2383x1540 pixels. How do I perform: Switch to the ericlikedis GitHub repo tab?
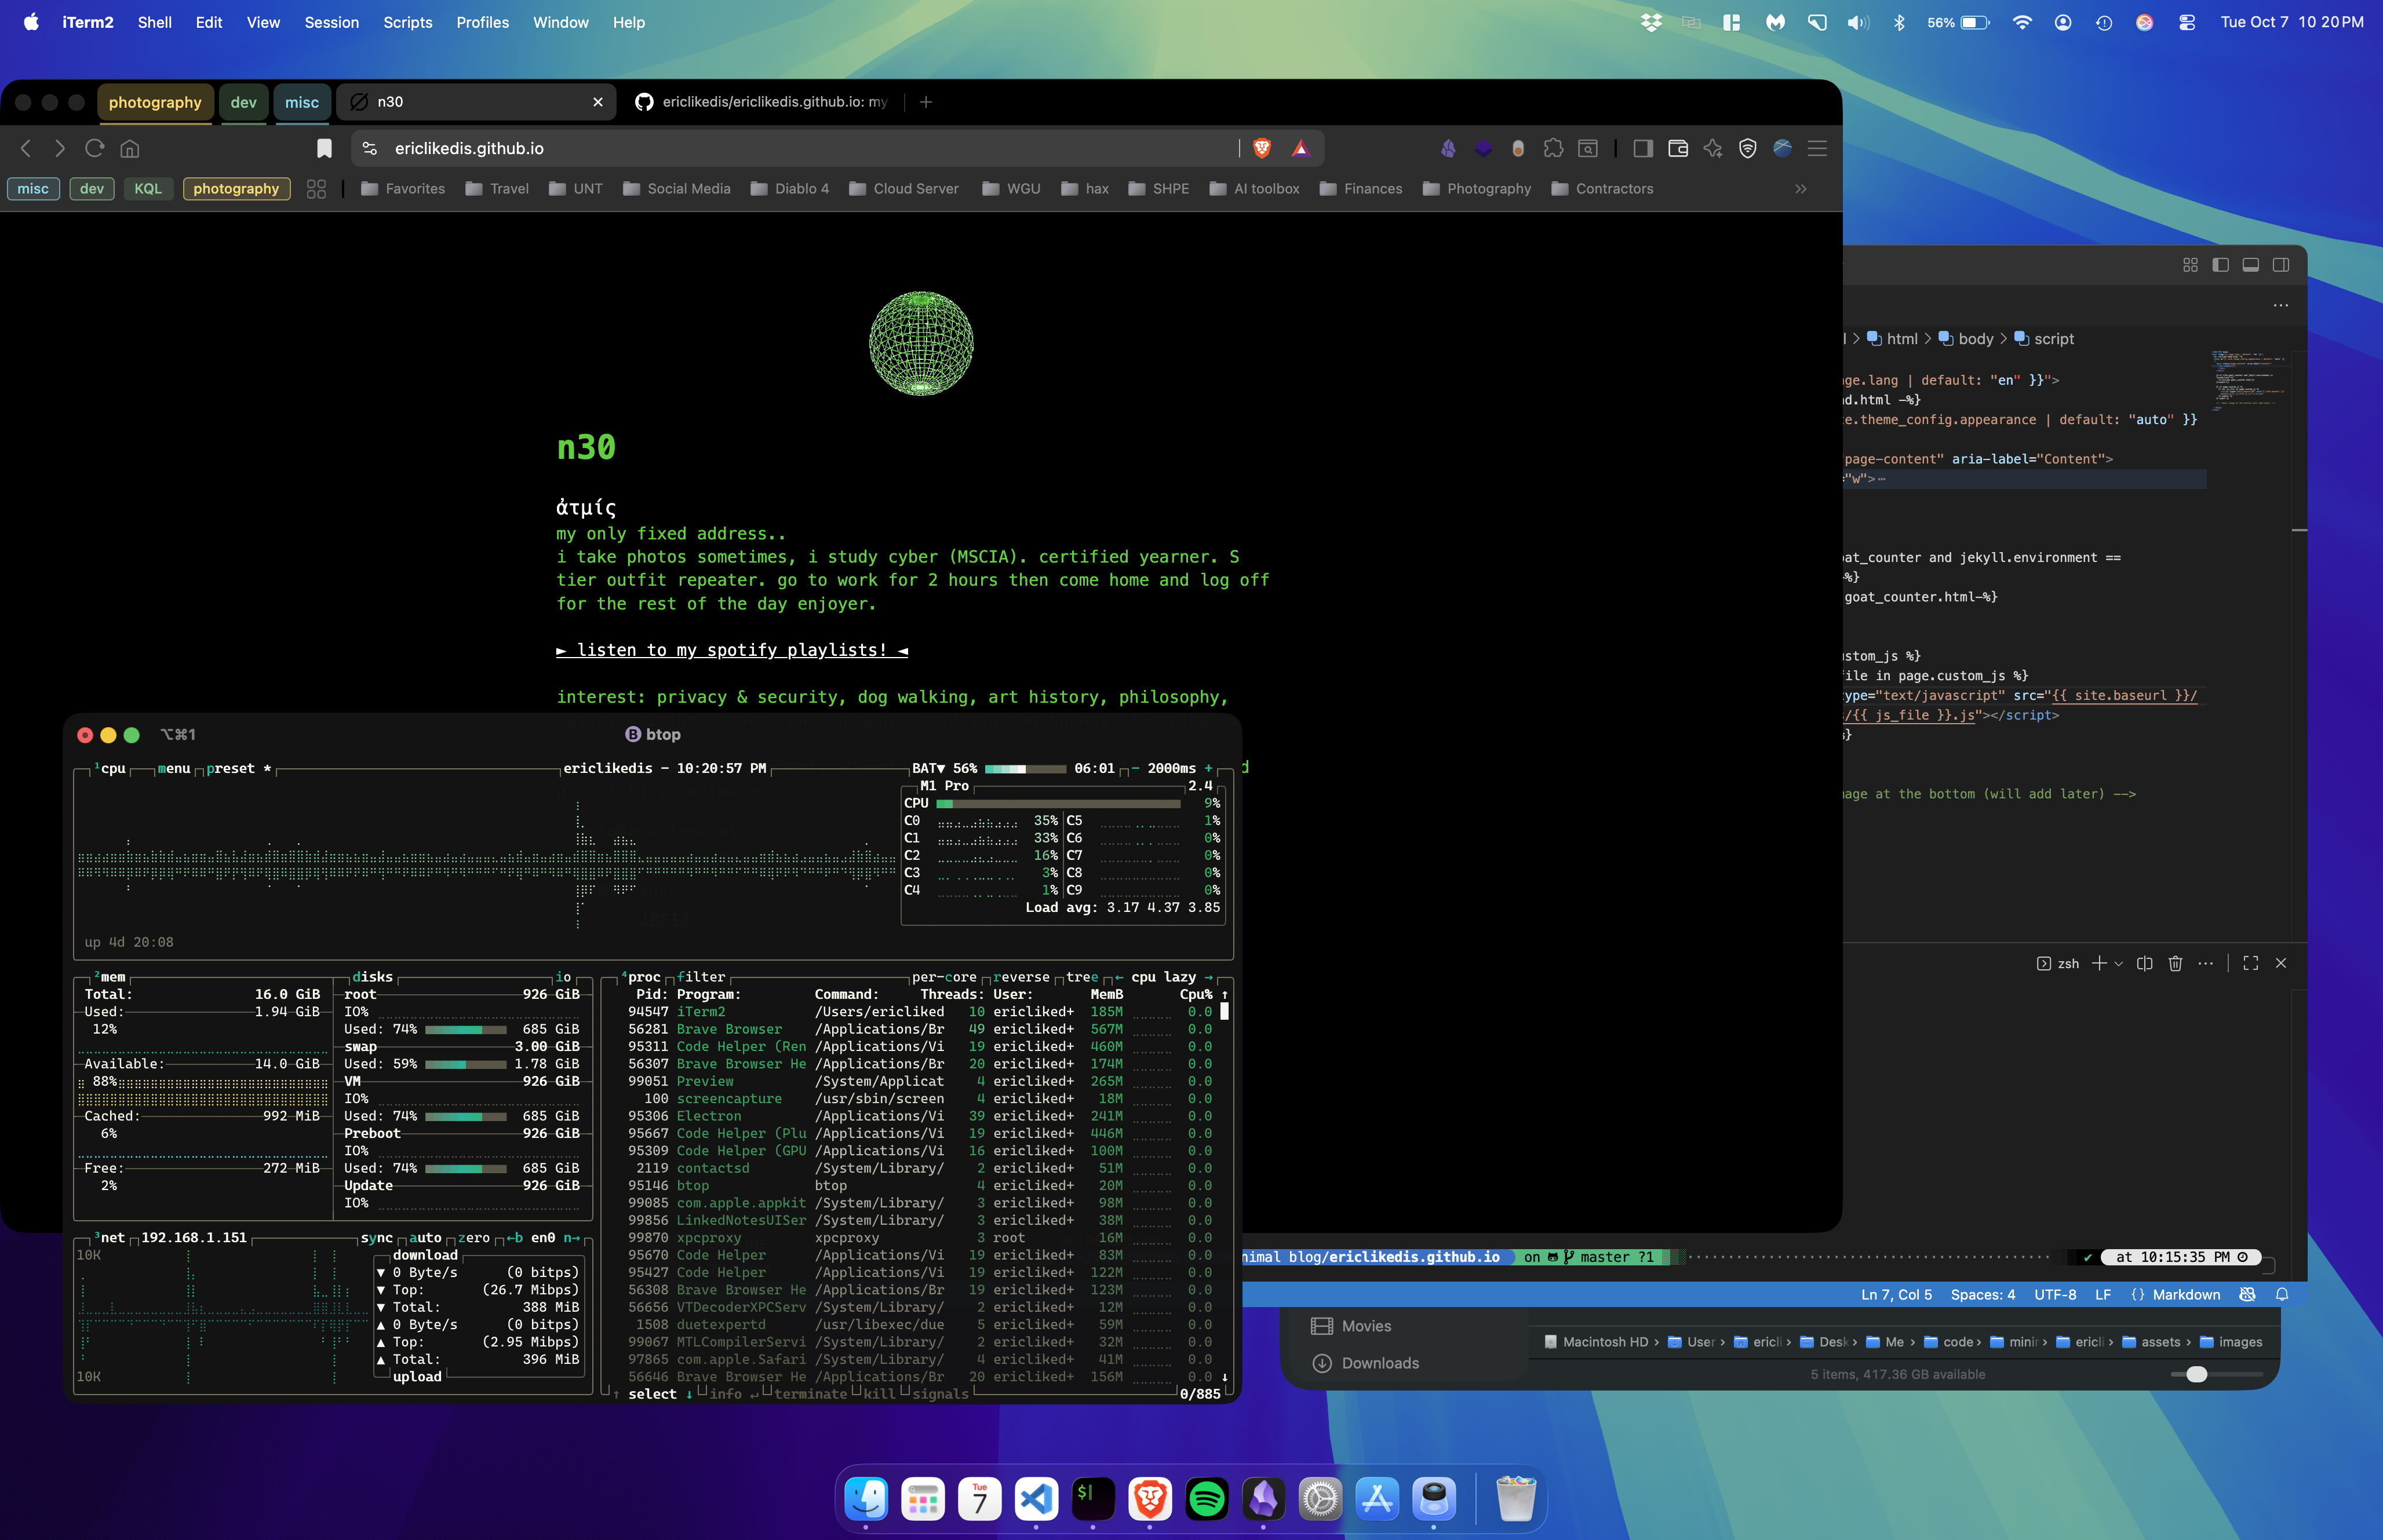tap(765, 102)
